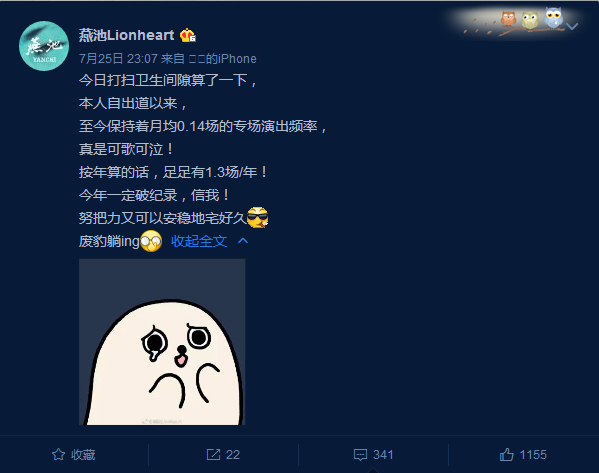Image resolution: width=599 pixels, height=473 pixels.
Task: Open the crying seal cartoon image
Action: (162, 342)
